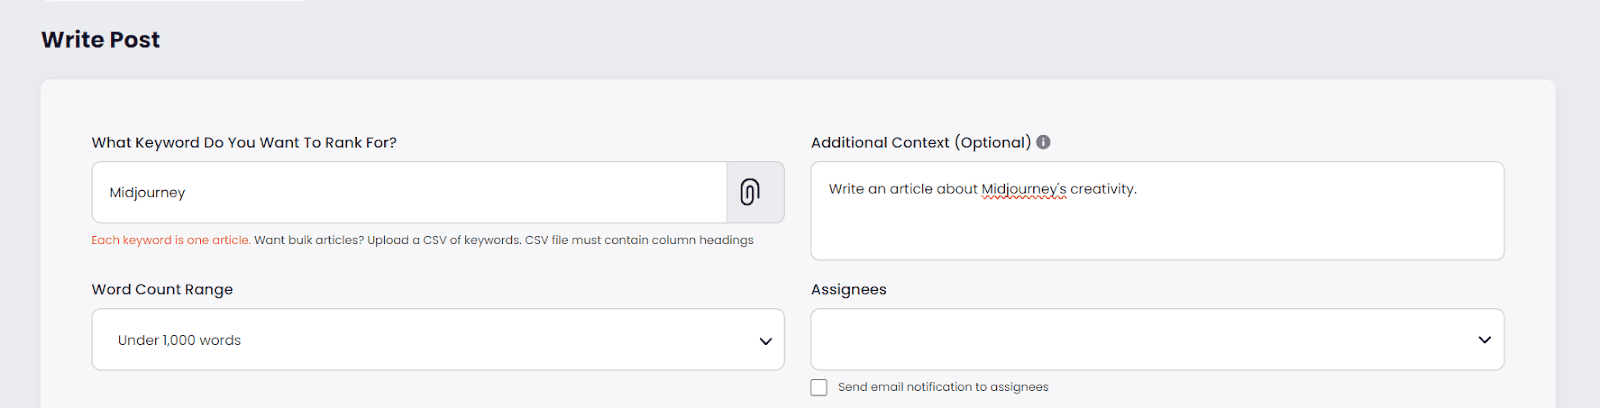This screenshot has height=408, width=1600.
Task: Click 'What Keyword Do You Want To Rank For?' label
Action: [x=244, y=143]
